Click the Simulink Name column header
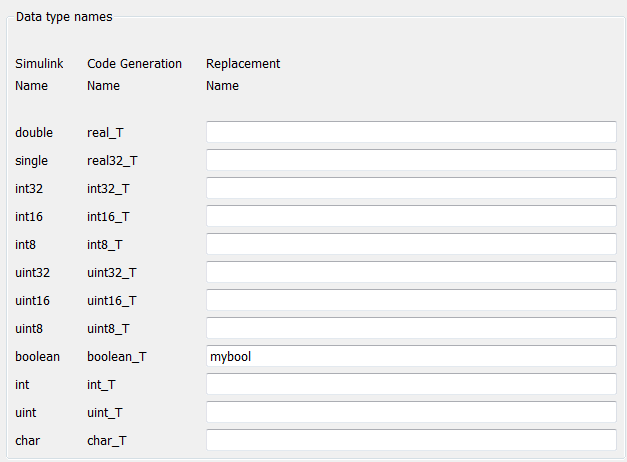 pos(39,75)
